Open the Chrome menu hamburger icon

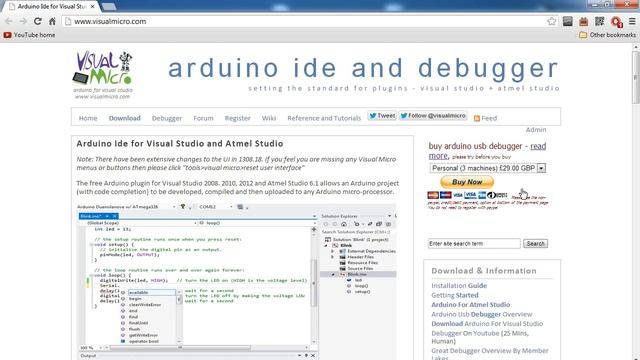(x=632, y=21)
